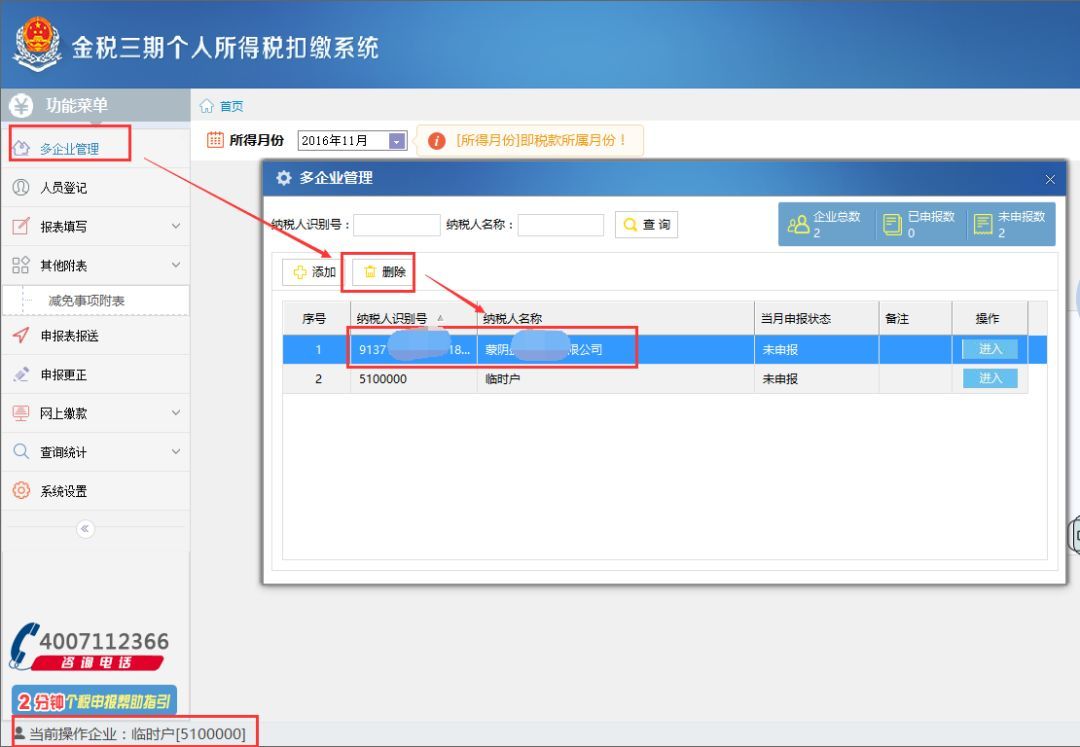
Task: Click 进入 for the 临时户 row
Action: click(990, 378)
